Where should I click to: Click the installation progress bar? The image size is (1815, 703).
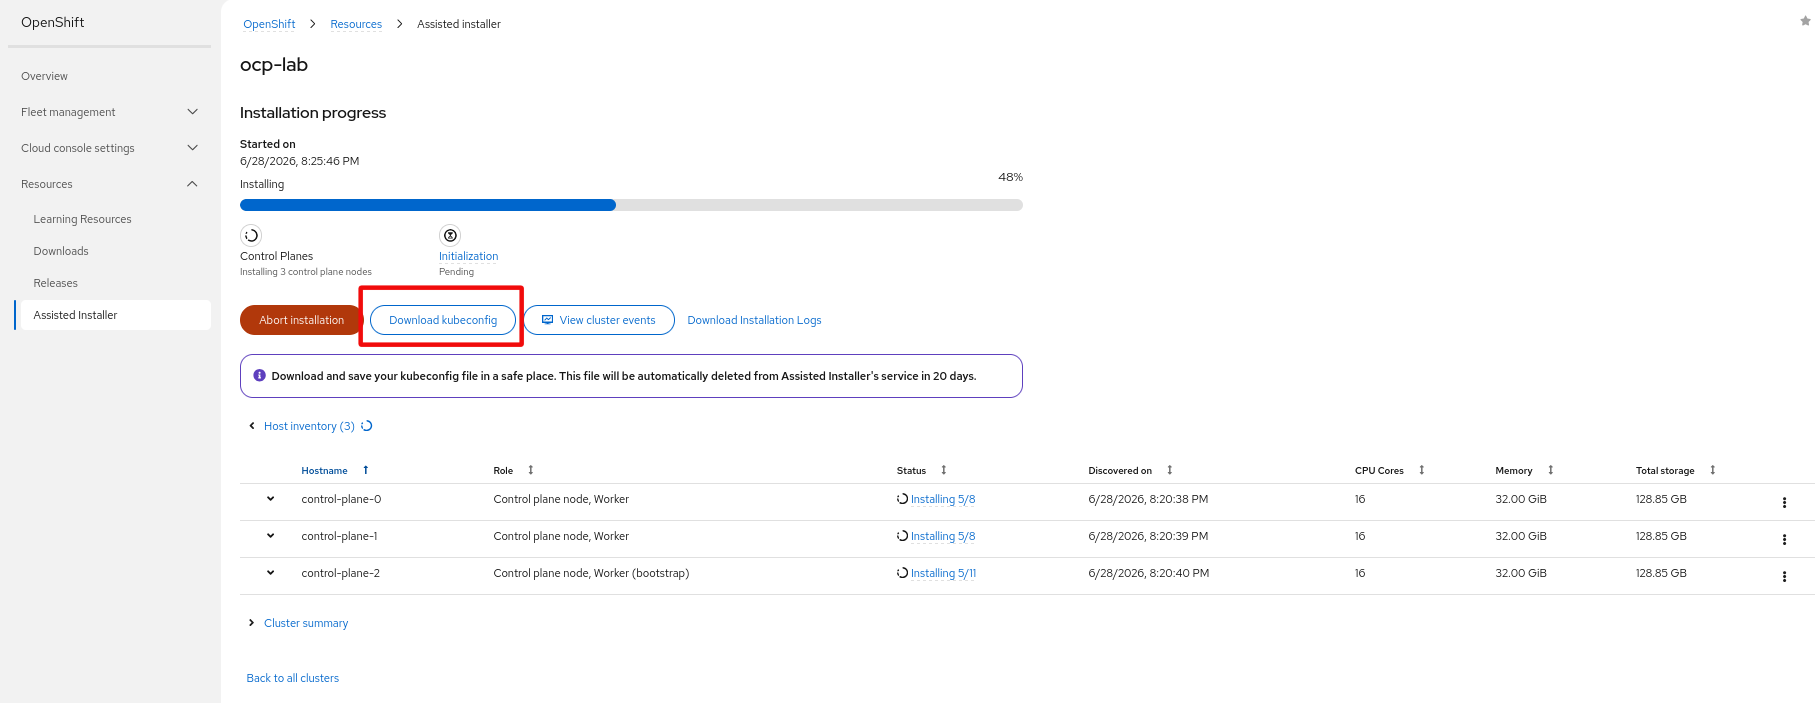coord(631,205)
